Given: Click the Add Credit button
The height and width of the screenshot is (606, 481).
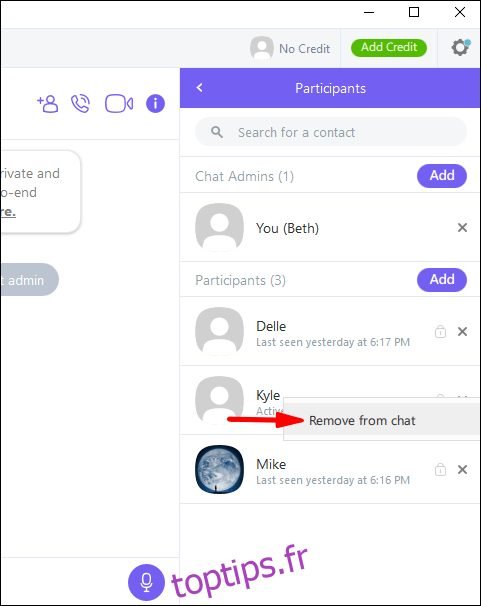Looking at the screenshot, I should (x=389, y=48).
